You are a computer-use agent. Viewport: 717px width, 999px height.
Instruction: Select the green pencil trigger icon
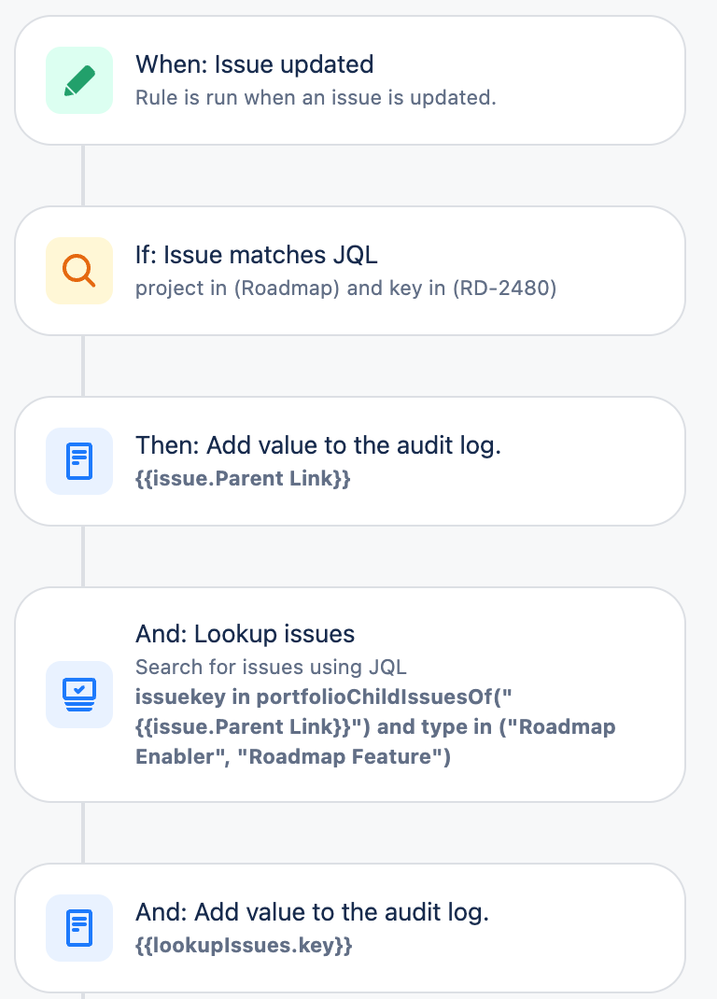tap(79, 80)
